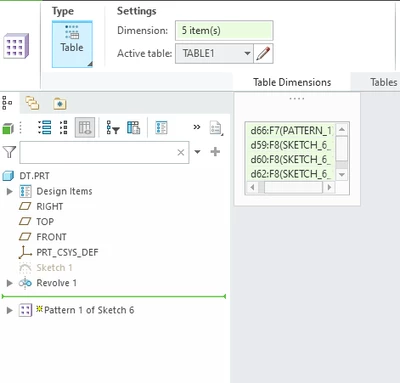Click the RIGHT plane icon
Image resolution: width=400 pixels, height=383 pixels.
(25, 206)
